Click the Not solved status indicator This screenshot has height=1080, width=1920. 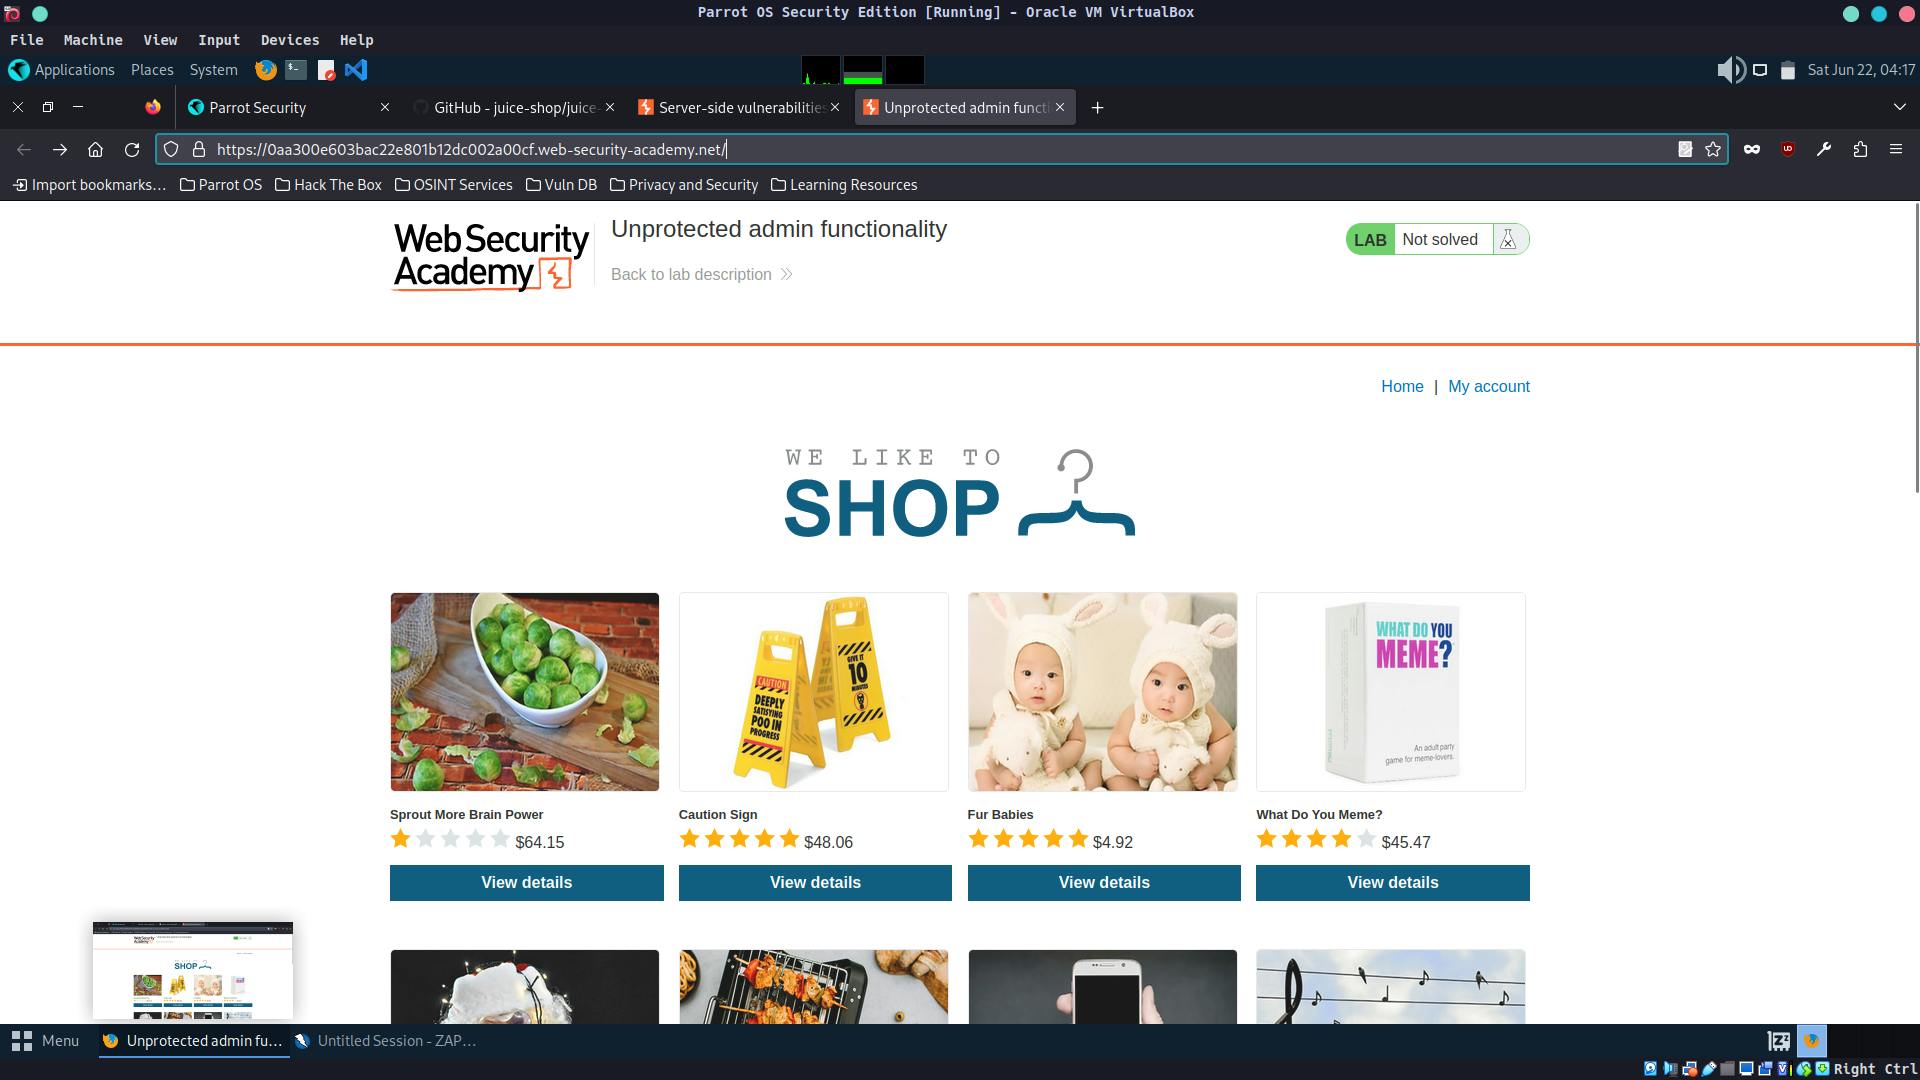tap(1440, 240)
